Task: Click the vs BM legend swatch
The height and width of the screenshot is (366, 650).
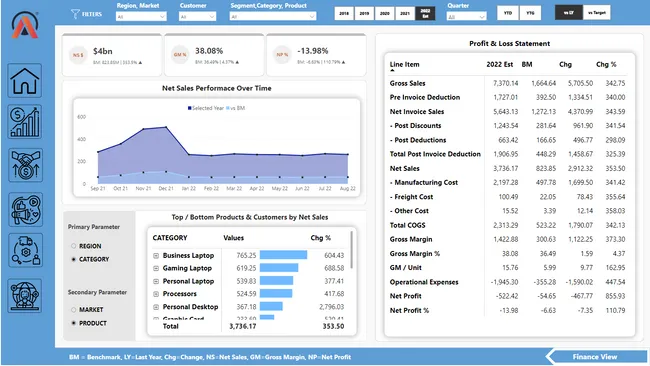Action: coord(228,108)
